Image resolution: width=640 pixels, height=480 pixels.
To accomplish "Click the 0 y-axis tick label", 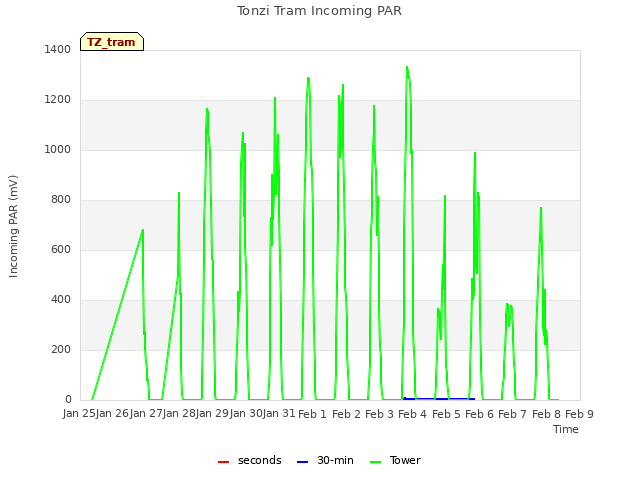I will click(x=68, y=400).
